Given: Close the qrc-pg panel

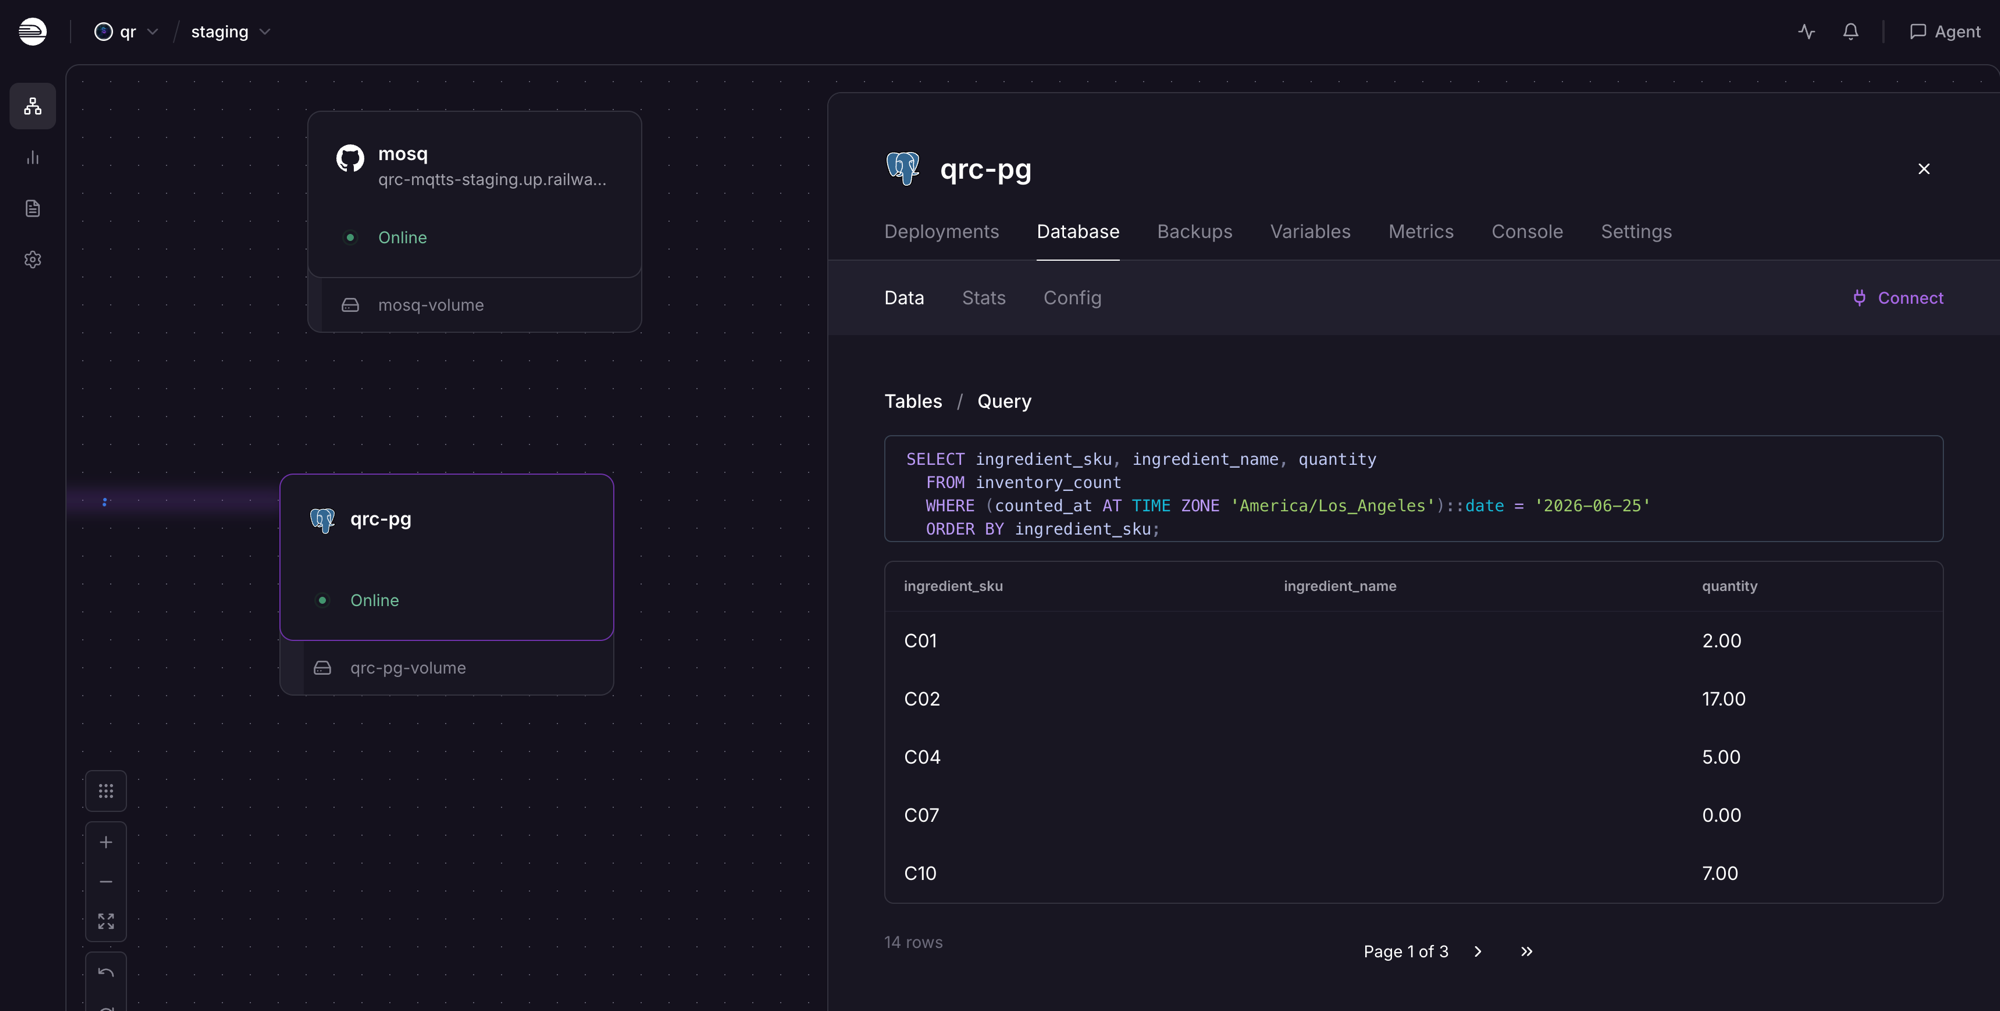Looking at the screenshot, I should pyautogui.click(x=1924, y=169).
